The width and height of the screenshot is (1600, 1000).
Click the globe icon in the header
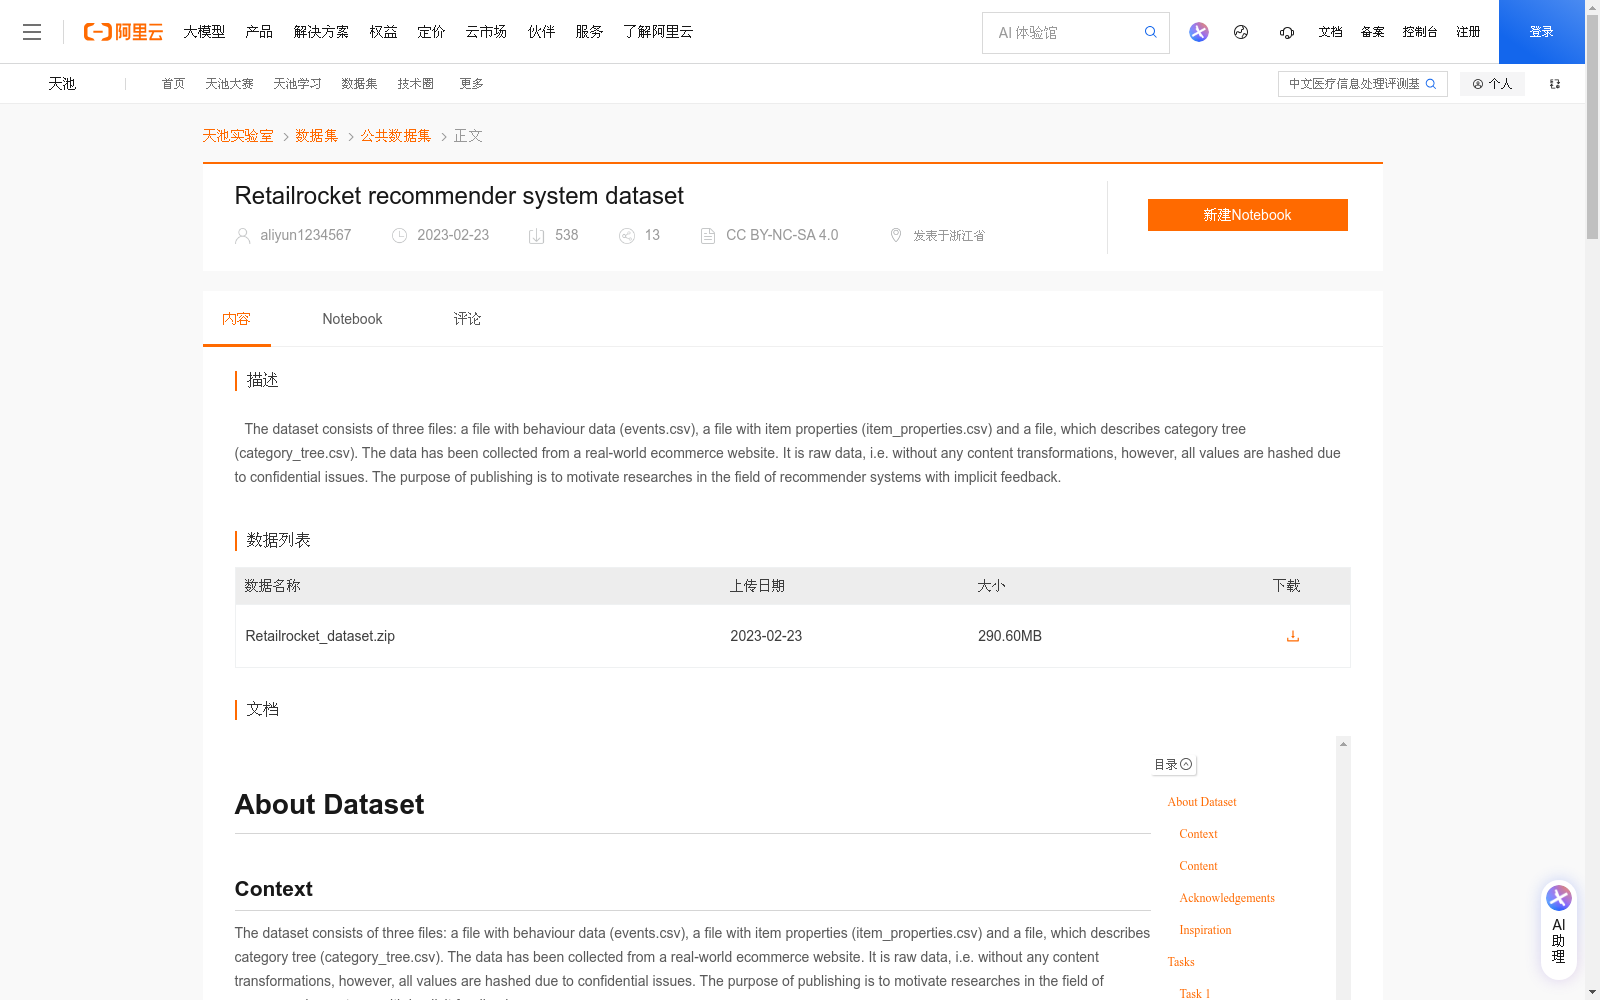click(1241, 32)
